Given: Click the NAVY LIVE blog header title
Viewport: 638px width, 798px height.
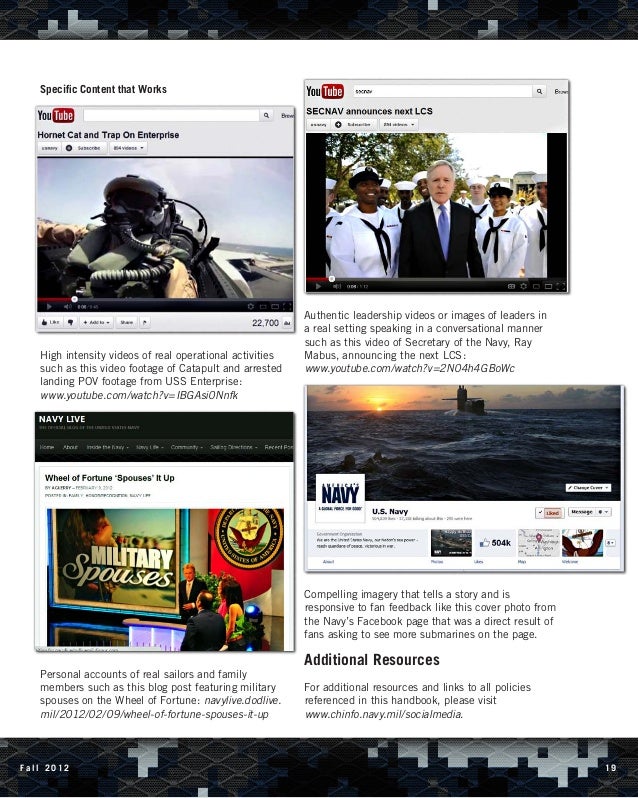Looking at the screenshot, I should point(62,419).
